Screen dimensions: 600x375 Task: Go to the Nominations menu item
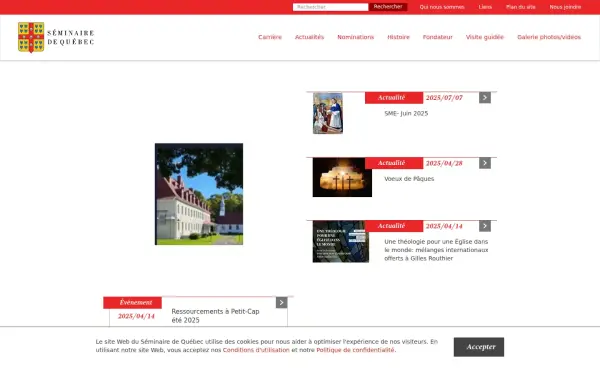click(x=355, y=37)
